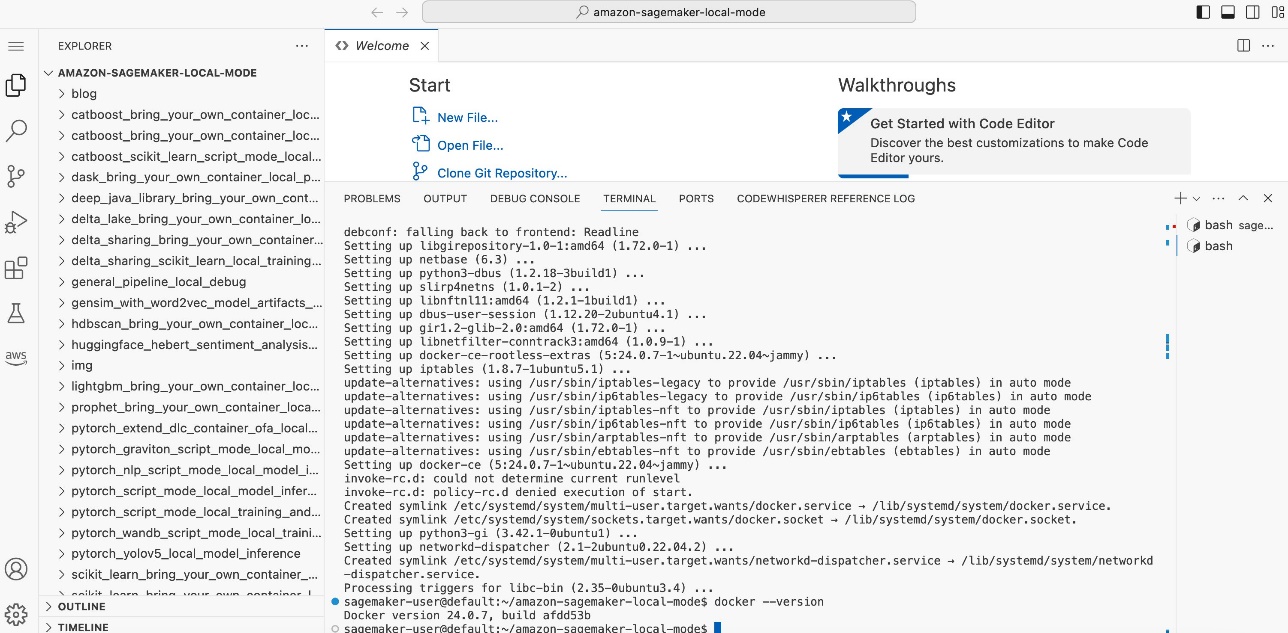
Task: Close the Welcome tab
Action: tap(425, 46)
